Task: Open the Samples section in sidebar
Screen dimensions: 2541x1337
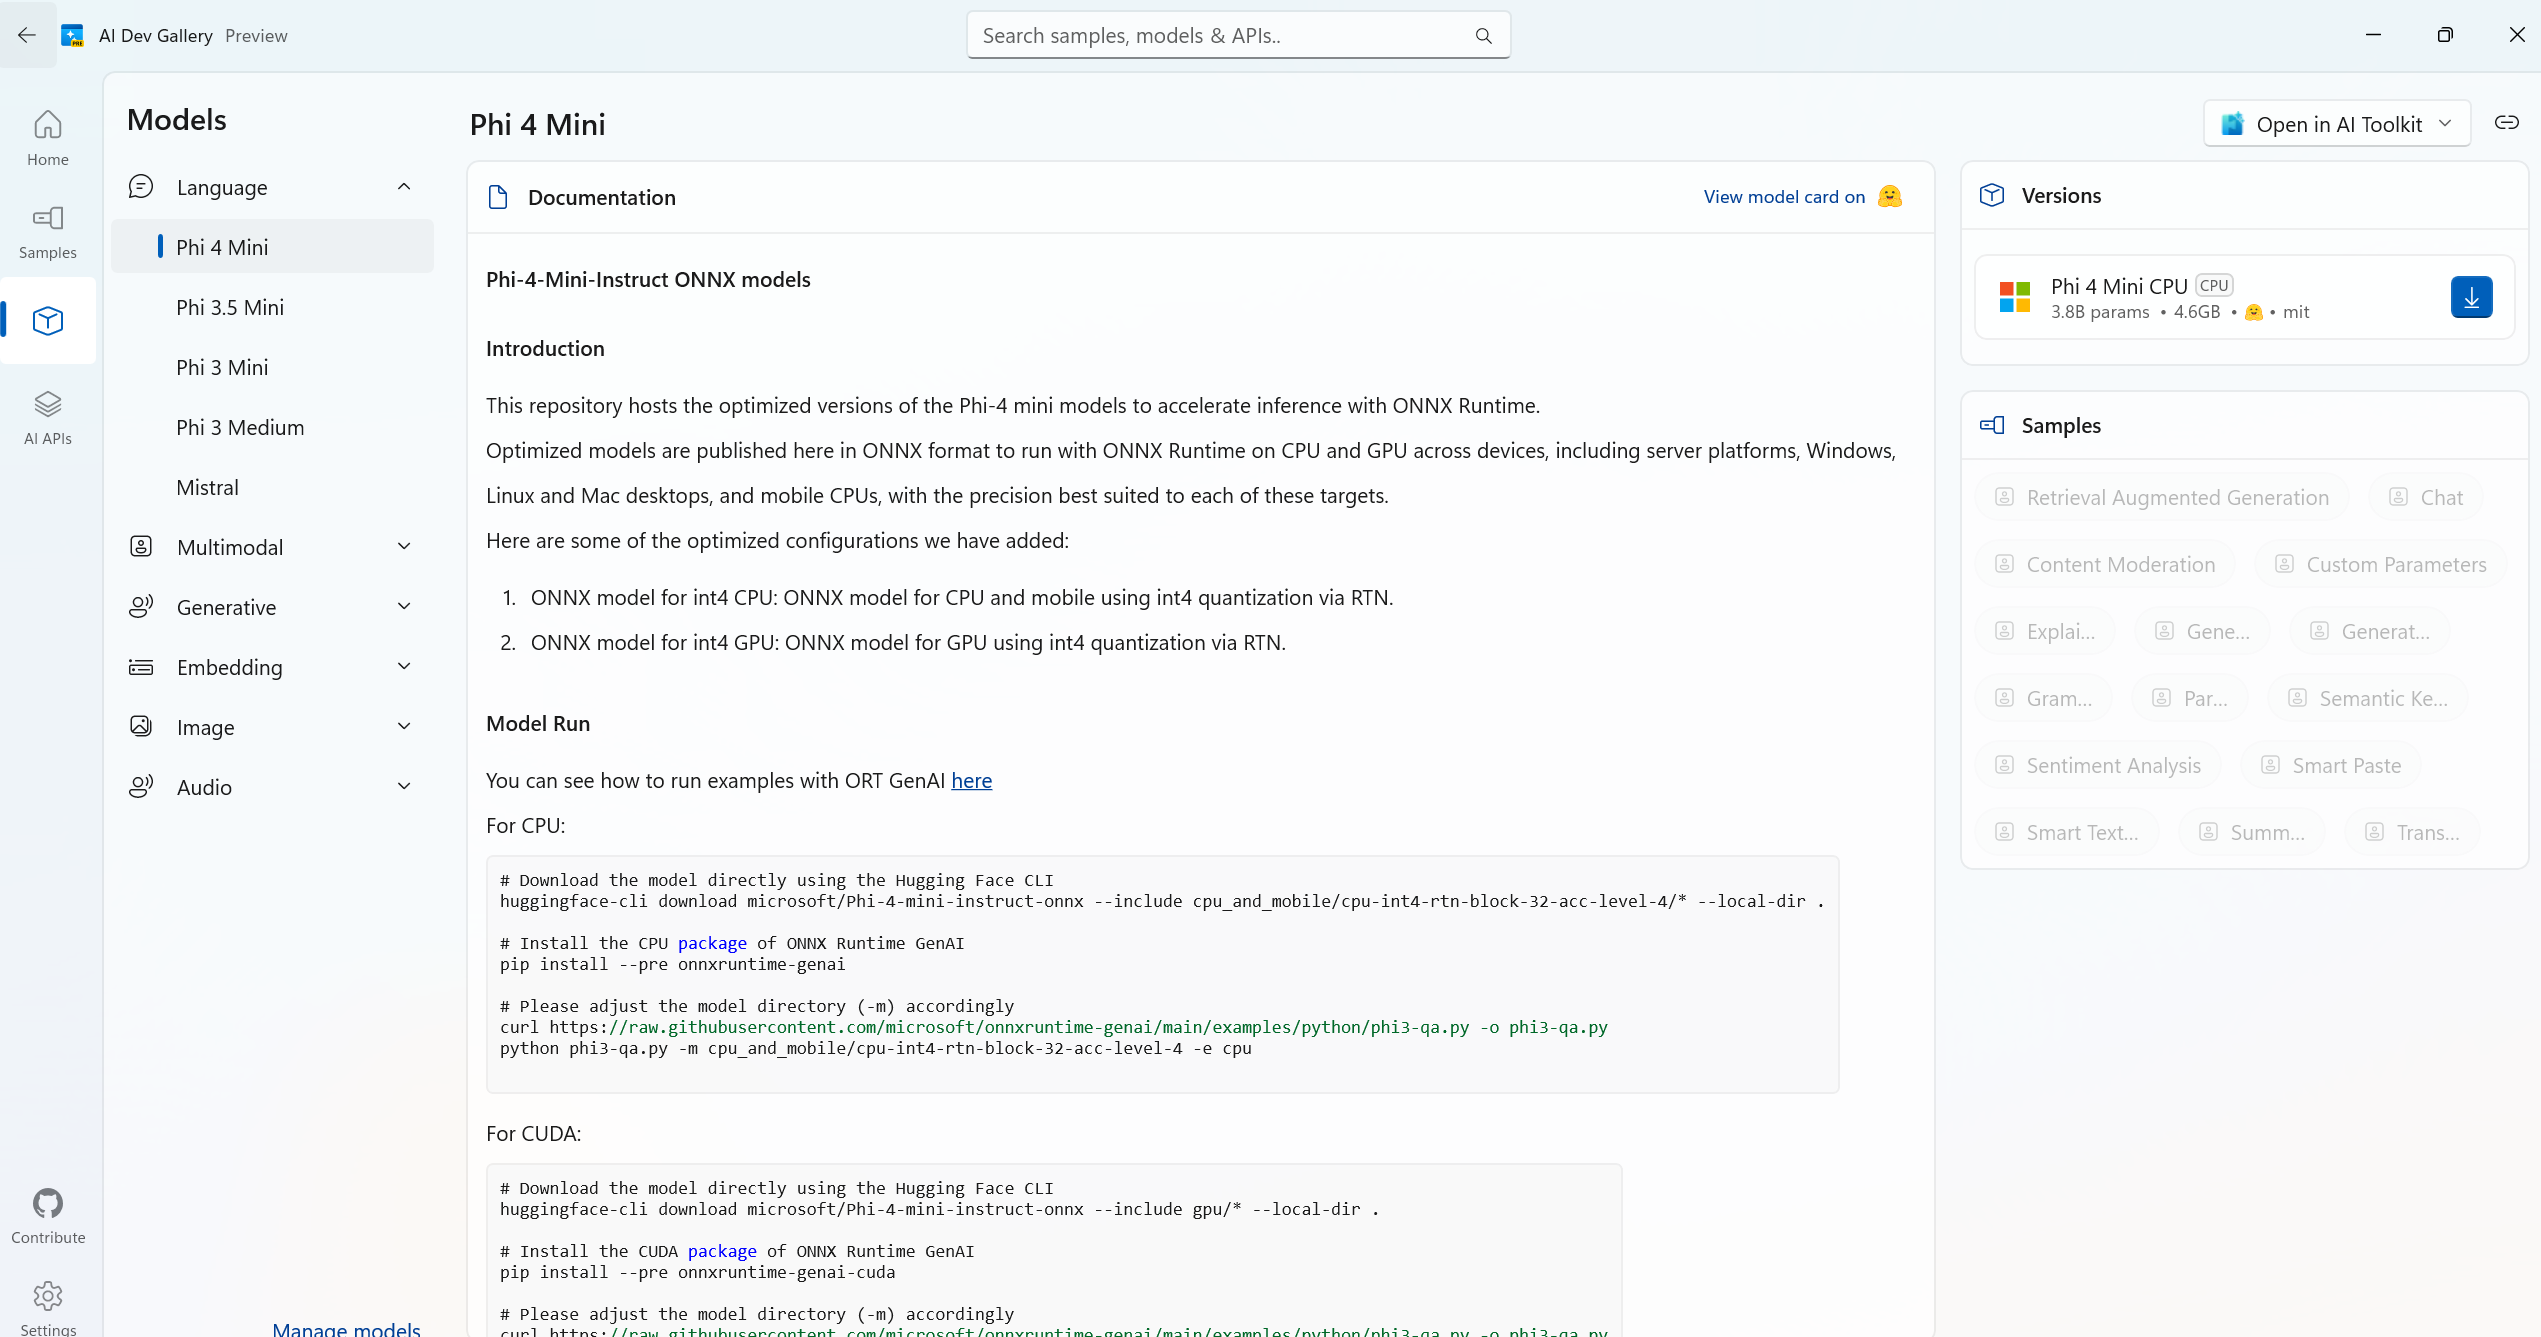Action: [x=48, y=232]
